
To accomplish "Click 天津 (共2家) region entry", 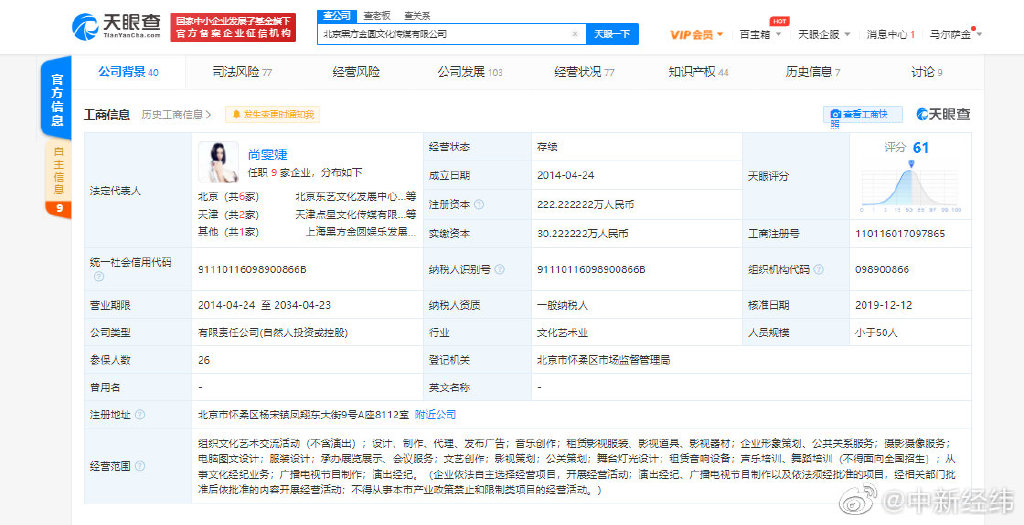I will click(229, 214).
